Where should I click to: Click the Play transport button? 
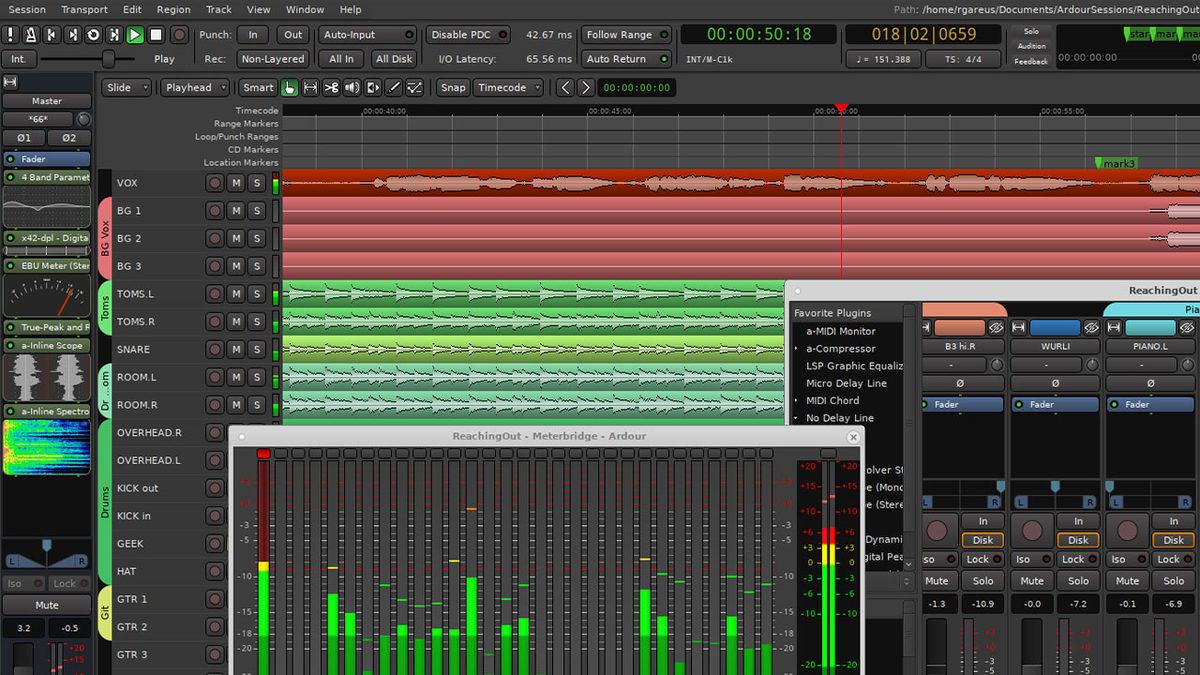[137, 33]
